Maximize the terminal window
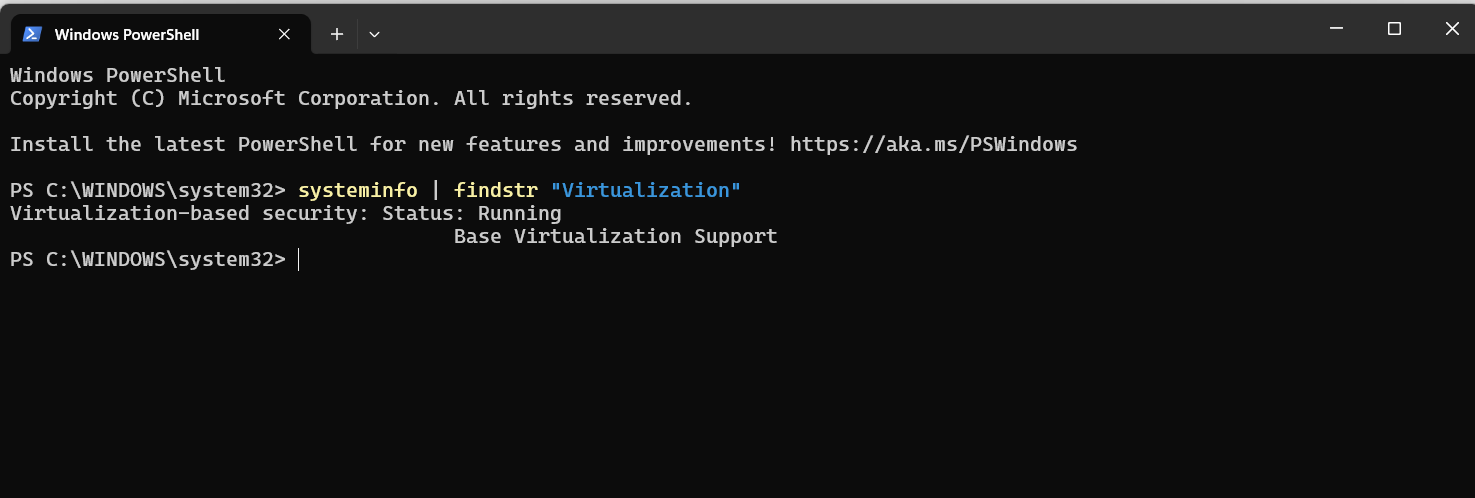1475x498 pixels. click(1394, 29)
